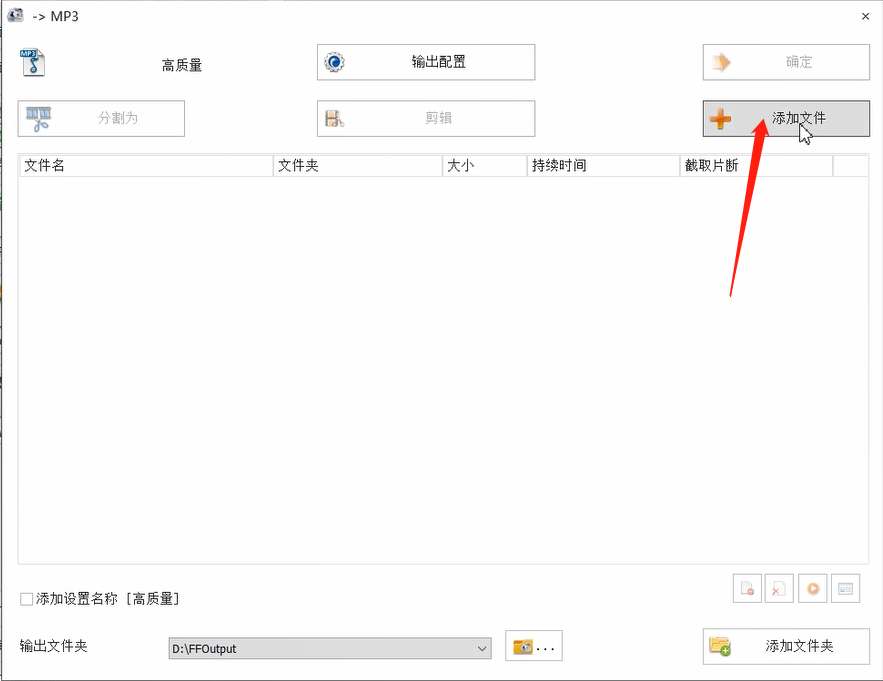Click the remove selected file icon
Screen dimensions: 883x681
[x=747, y=588]
